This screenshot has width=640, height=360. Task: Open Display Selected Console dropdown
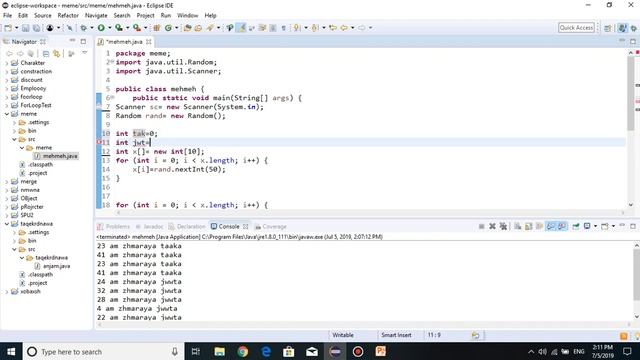[x=595, y=226]
